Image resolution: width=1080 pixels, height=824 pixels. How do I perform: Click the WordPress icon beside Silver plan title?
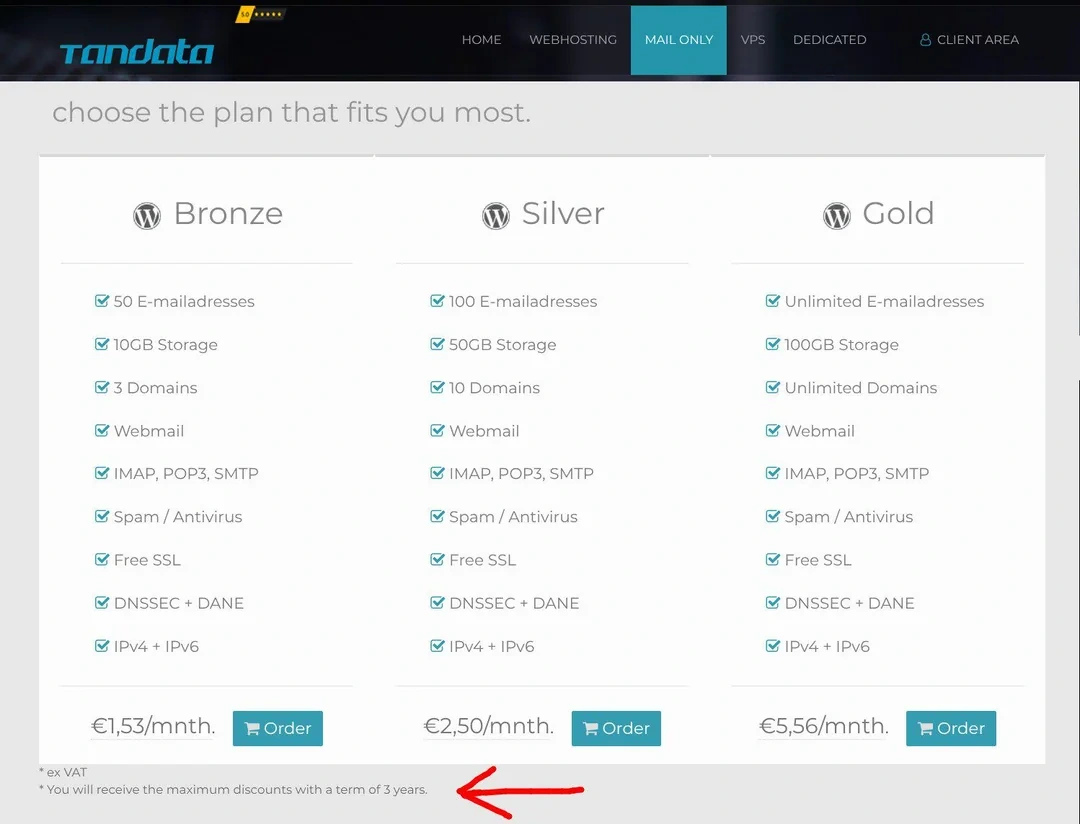click(x=495, y=214)
